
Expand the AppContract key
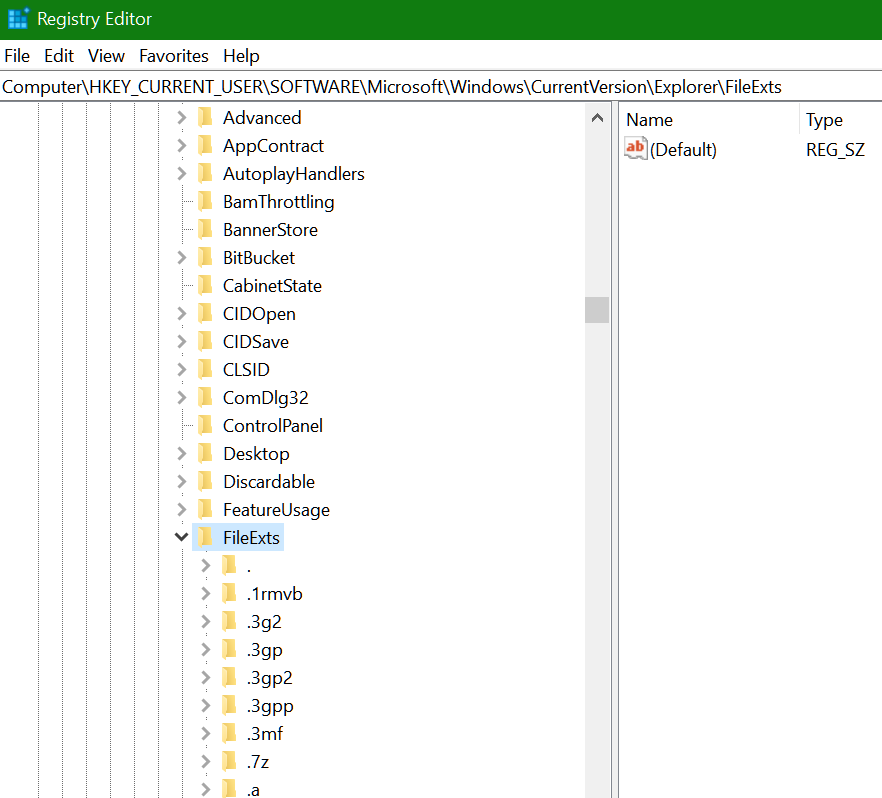coord(181,146)
